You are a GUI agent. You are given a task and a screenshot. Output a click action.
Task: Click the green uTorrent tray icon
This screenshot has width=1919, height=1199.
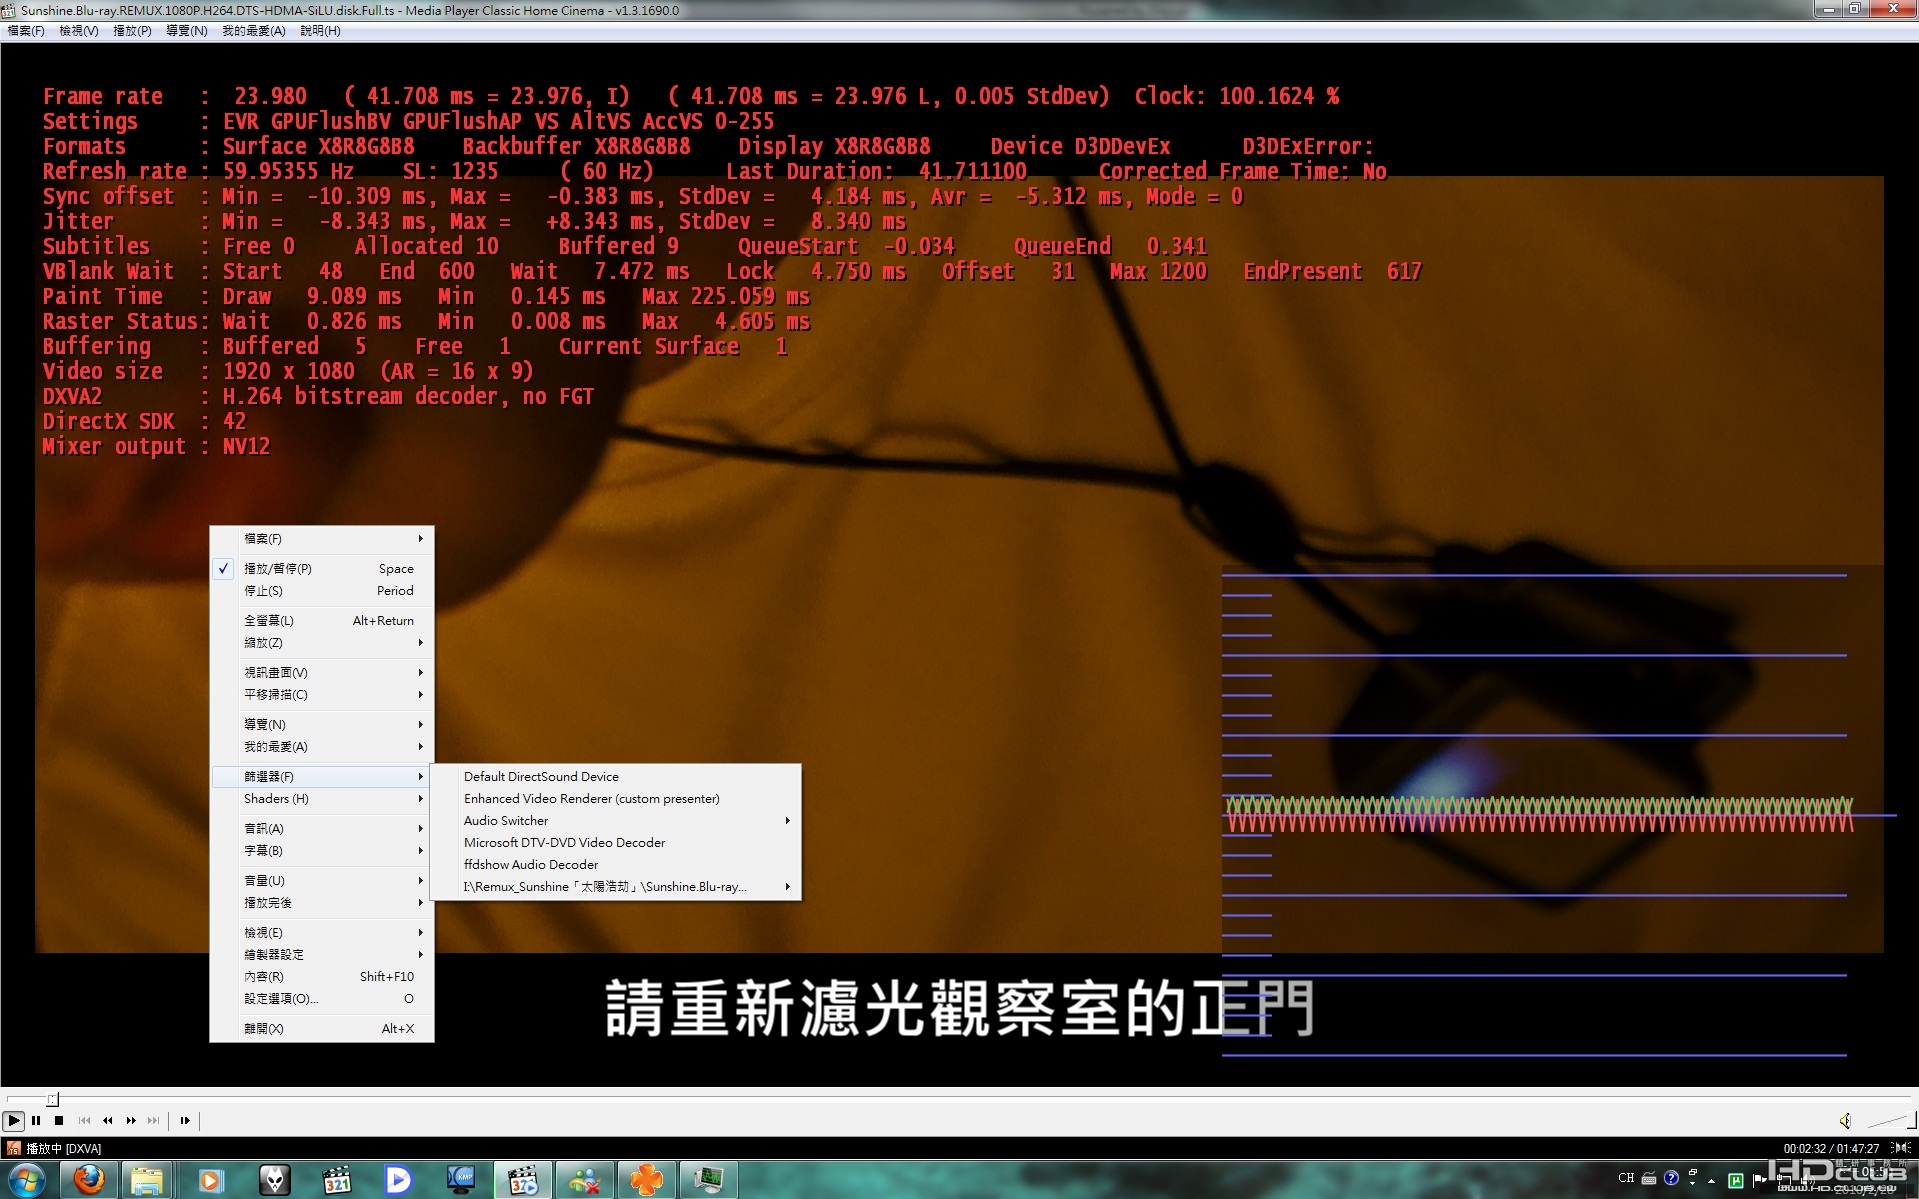(1736, 1180)
